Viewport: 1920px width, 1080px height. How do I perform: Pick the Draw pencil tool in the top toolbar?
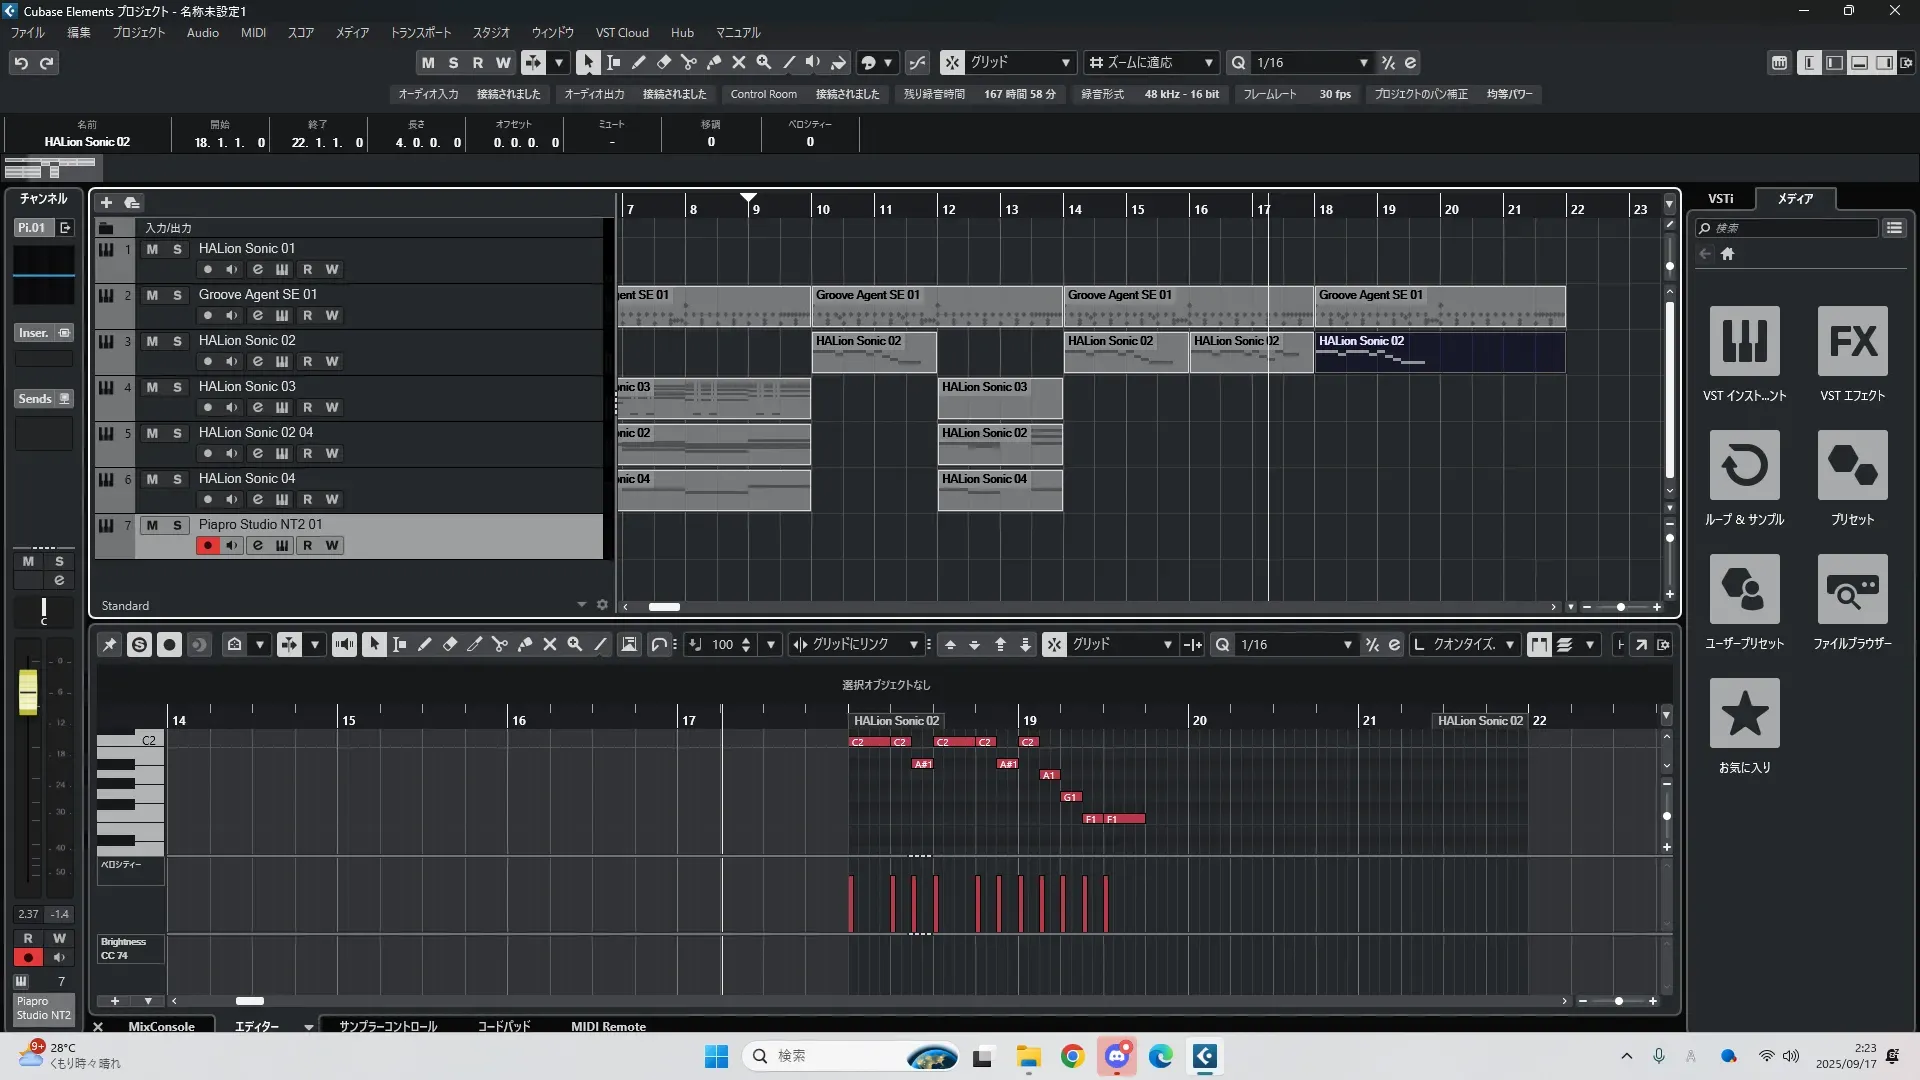[x=639, y=62]
